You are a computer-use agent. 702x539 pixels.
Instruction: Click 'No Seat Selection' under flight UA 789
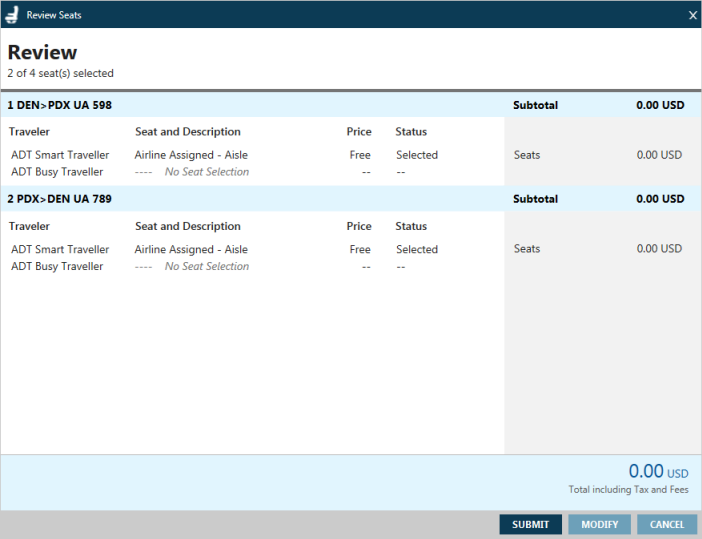click(206, 267)
